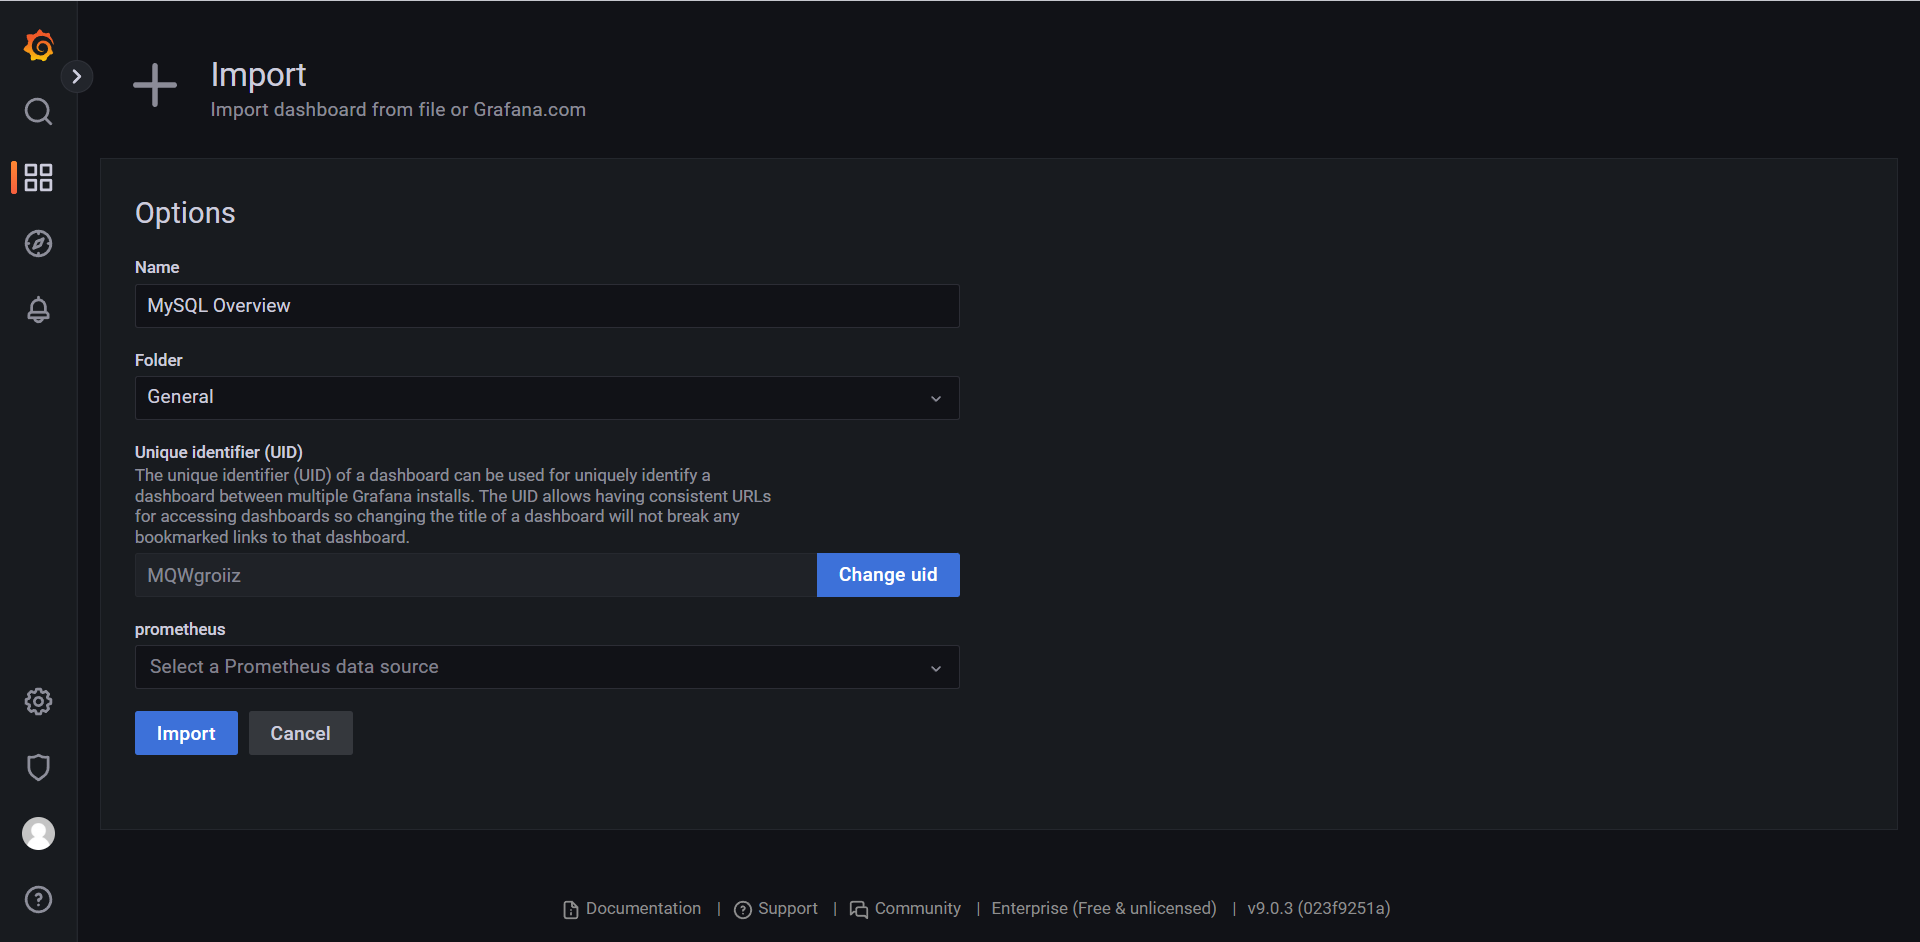Screen dimensions: 1920x942
Task: Click the Support question icon in footer
Action: coord(743,909)
